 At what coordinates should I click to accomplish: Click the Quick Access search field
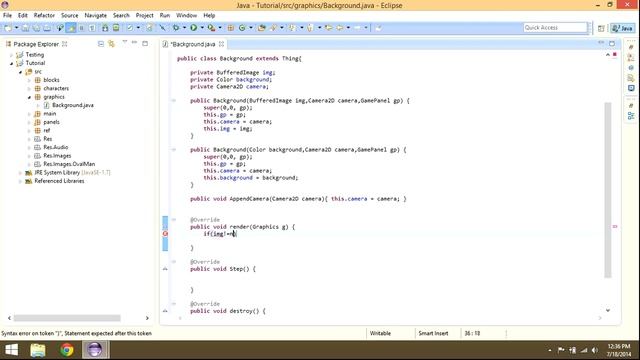(555, 28)
